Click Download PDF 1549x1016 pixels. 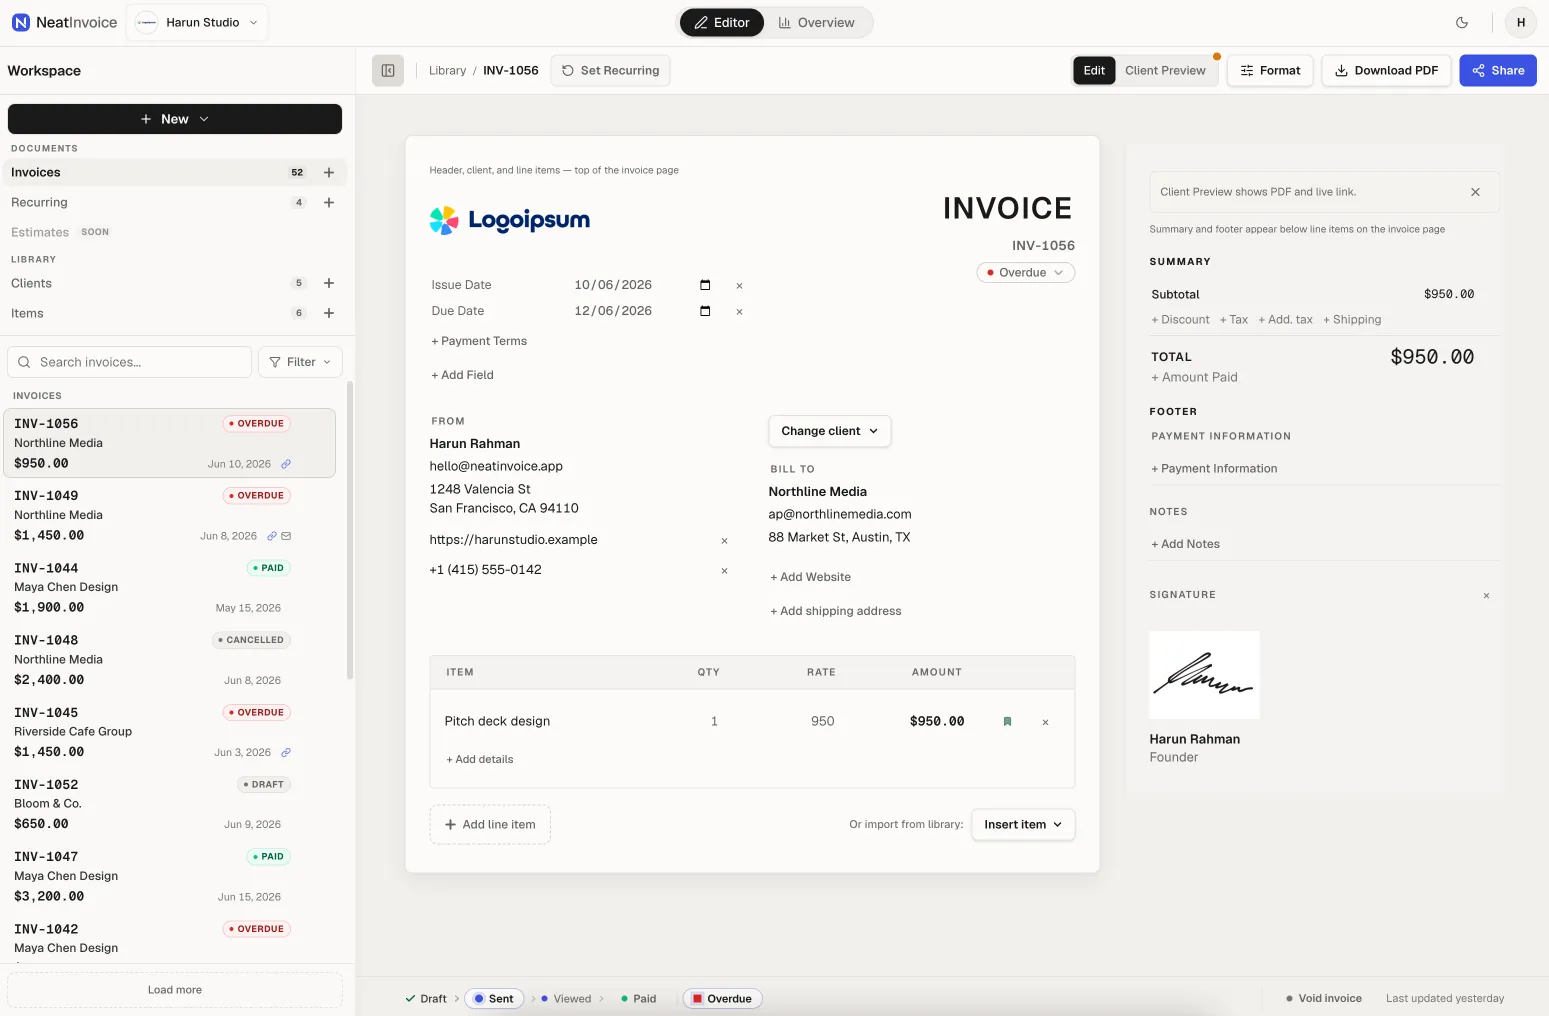tap(1386, 70)
